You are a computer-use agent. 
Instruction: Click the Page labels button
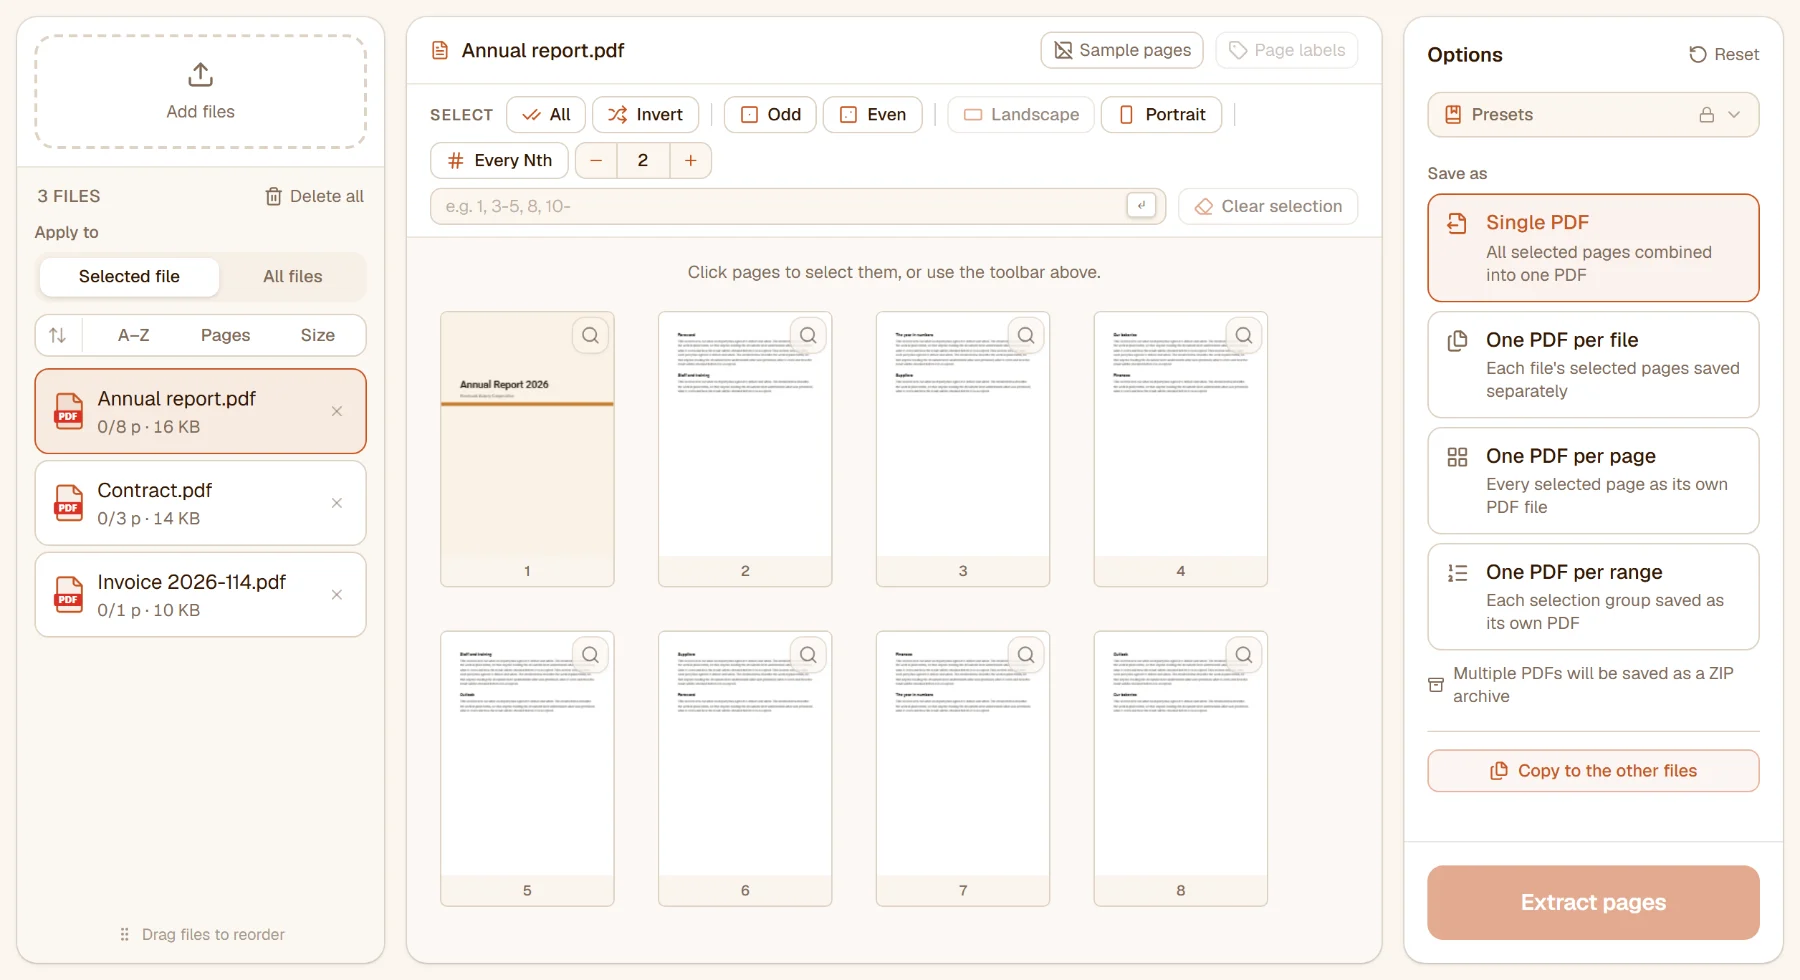[1287, 50]
